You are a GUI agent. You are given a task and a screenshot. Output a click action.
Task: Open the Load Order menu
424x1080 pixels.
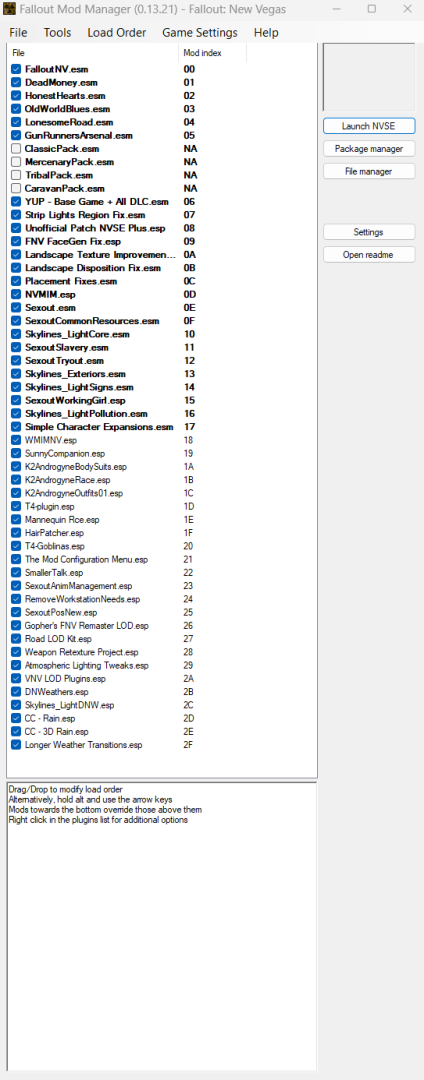tap(116, 32)
